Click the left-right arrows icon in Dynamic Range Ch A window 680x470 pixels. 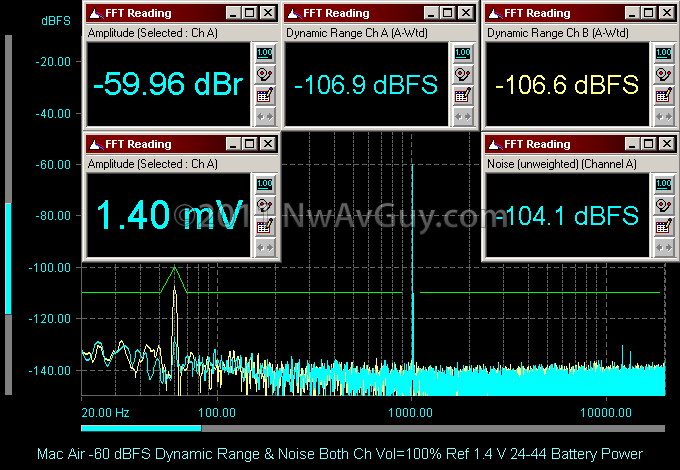click(x=462, y=116)
